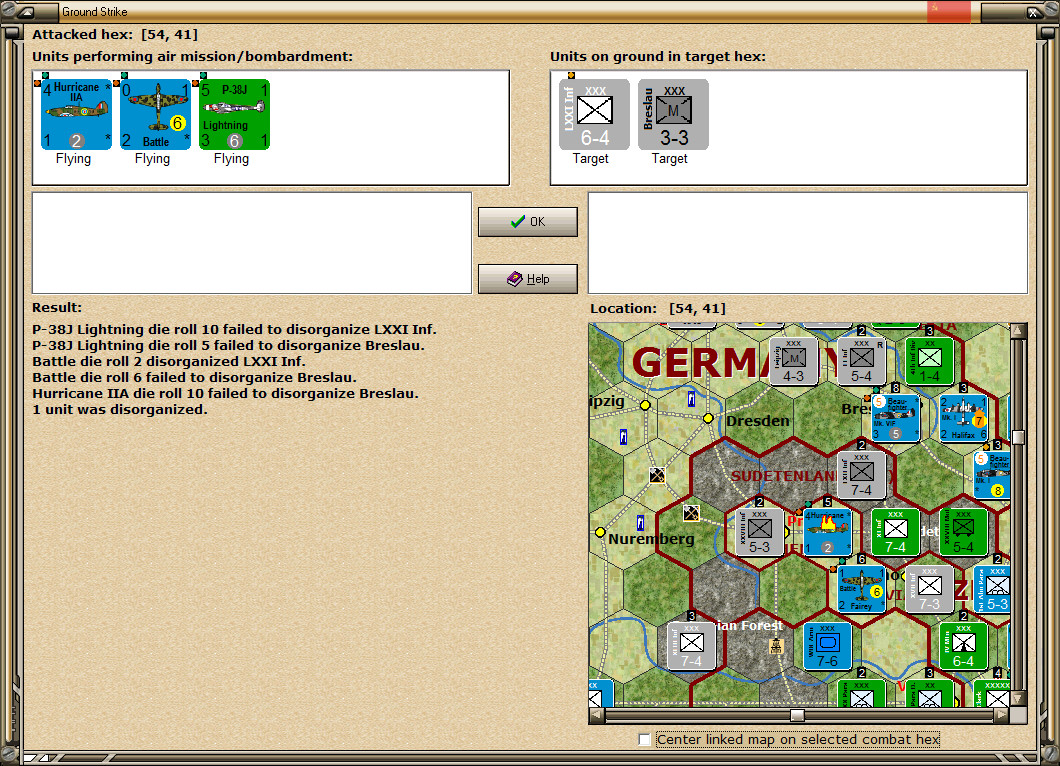Click the map horizontal scrollbar right arrow
The height and width of the screenshot is (766, 1060).
pos(1003,715)
